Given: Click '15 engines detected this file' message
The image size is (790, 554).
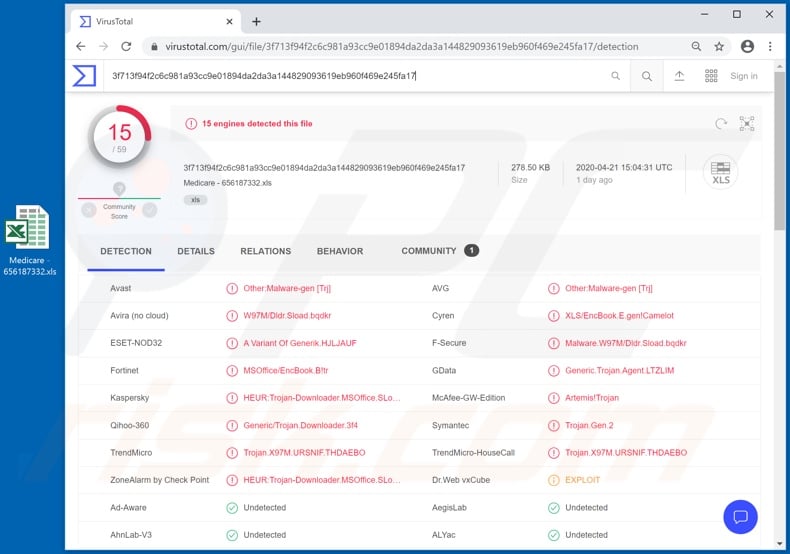Looking at the screenshot, I should [257, 123].
